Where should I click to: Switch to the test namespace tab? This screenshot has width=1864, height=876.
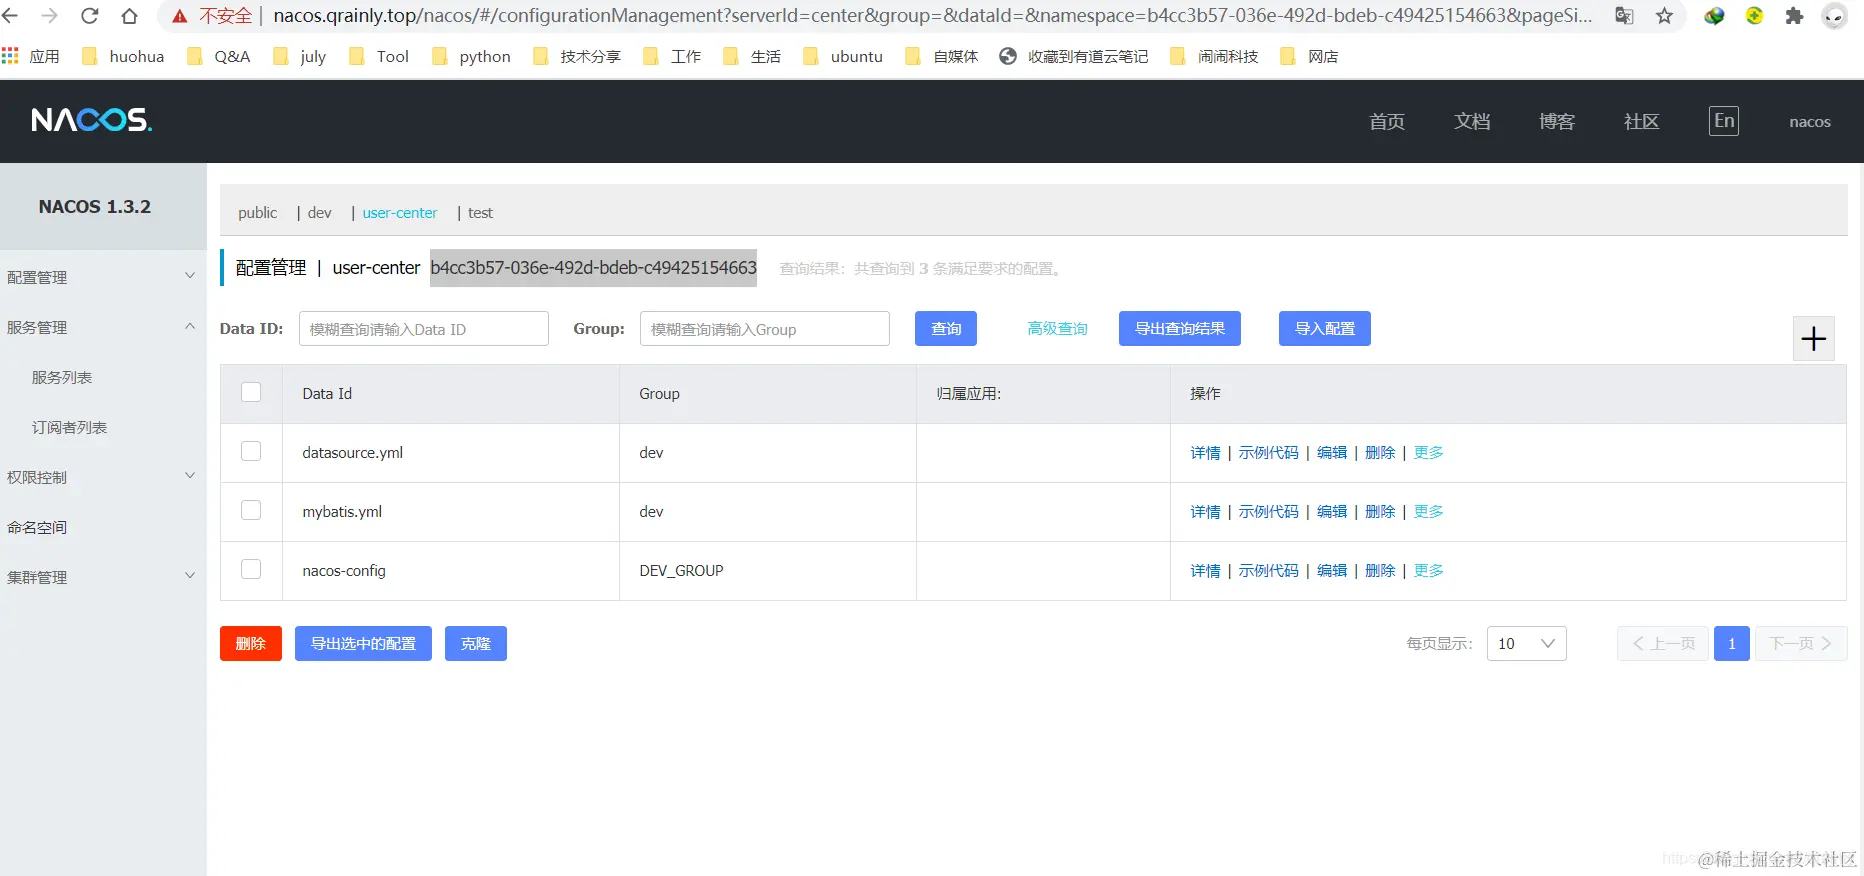tap(480, 212)
